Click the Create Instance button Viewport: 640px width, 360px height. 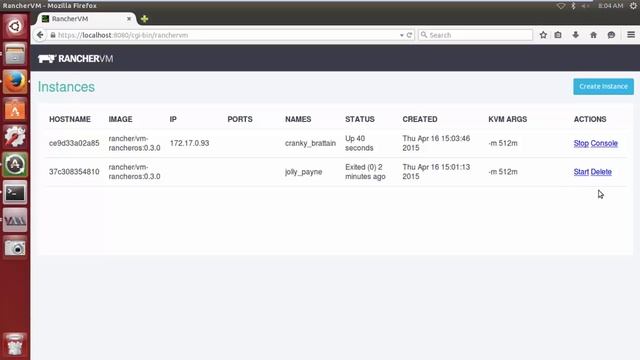603,87
